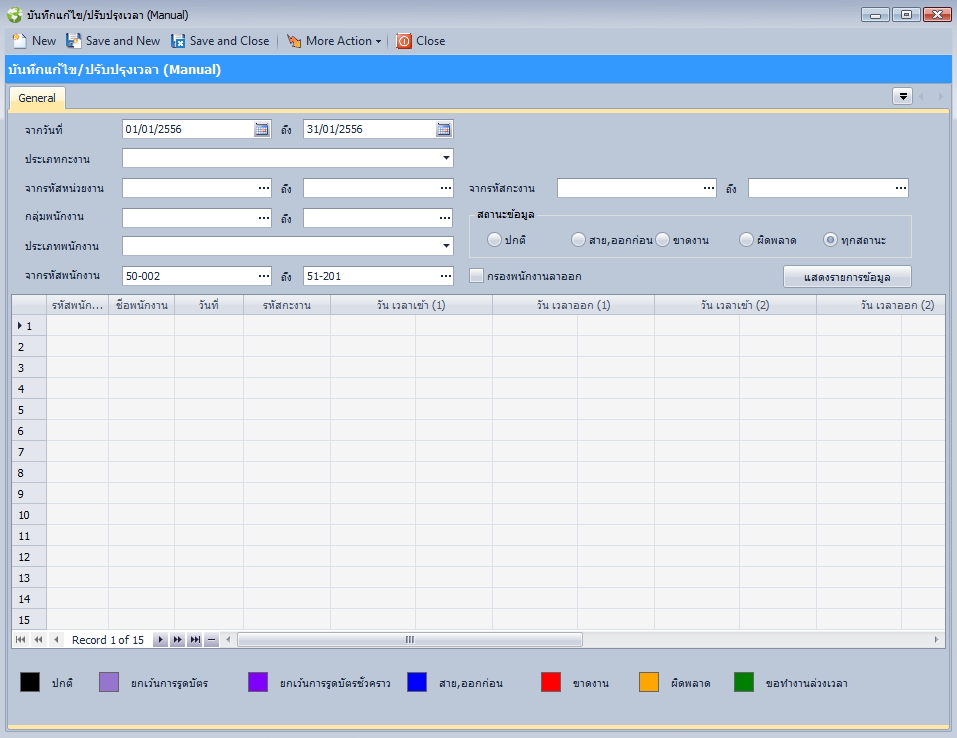
Task: Open lookup for employee code 51-201
Action: click(446, 276)
